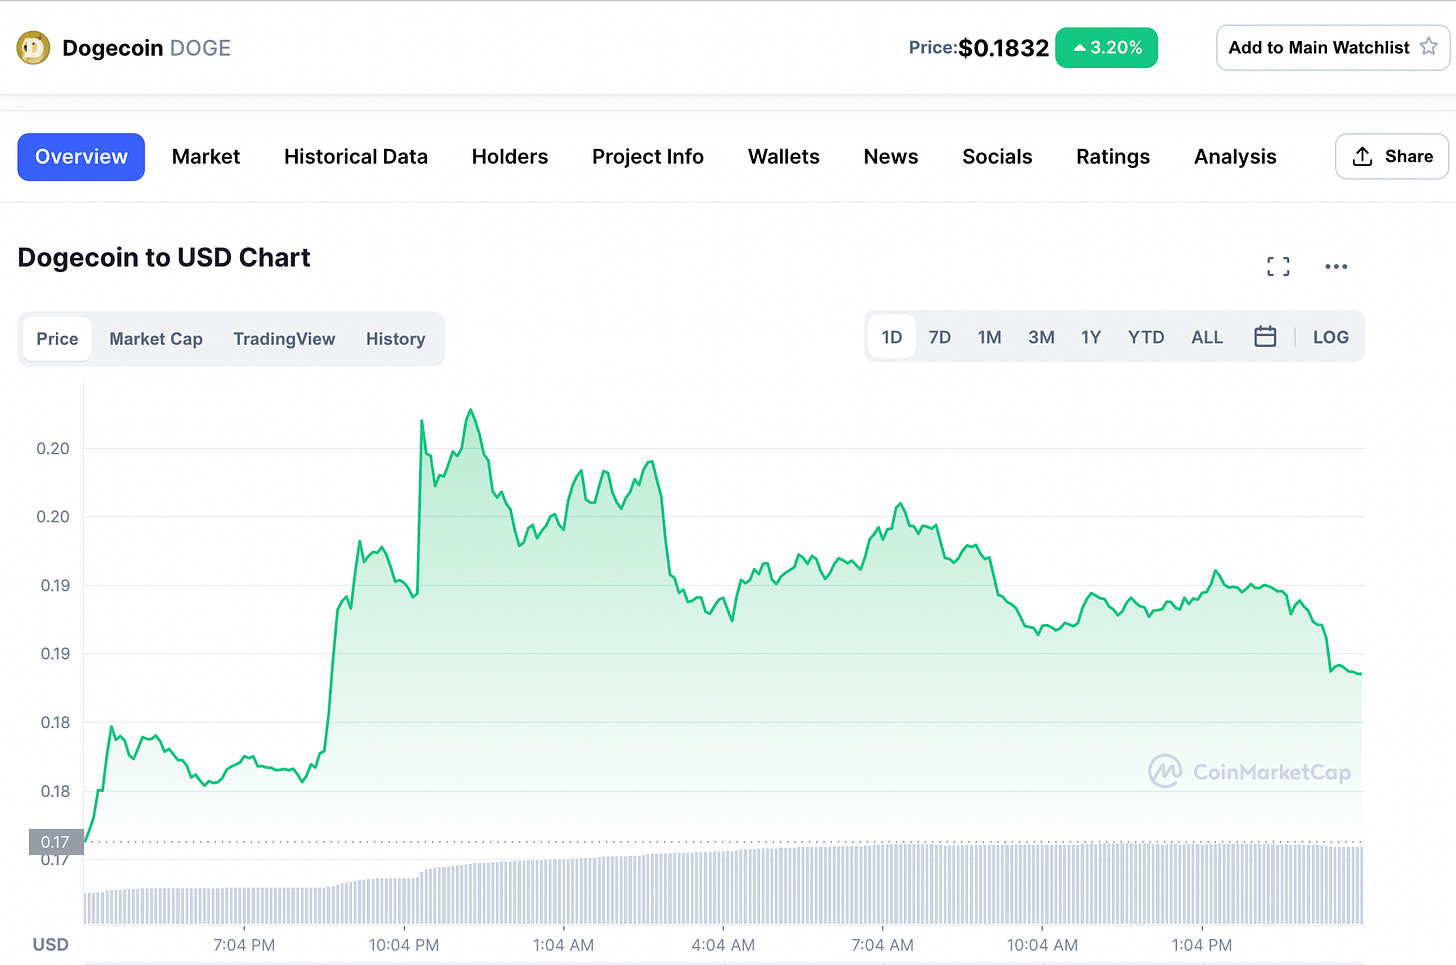Click Add to Main Watchlist button
Image resolution: width=1456 pixels, height=965 pixels.
pos(1333,47)
